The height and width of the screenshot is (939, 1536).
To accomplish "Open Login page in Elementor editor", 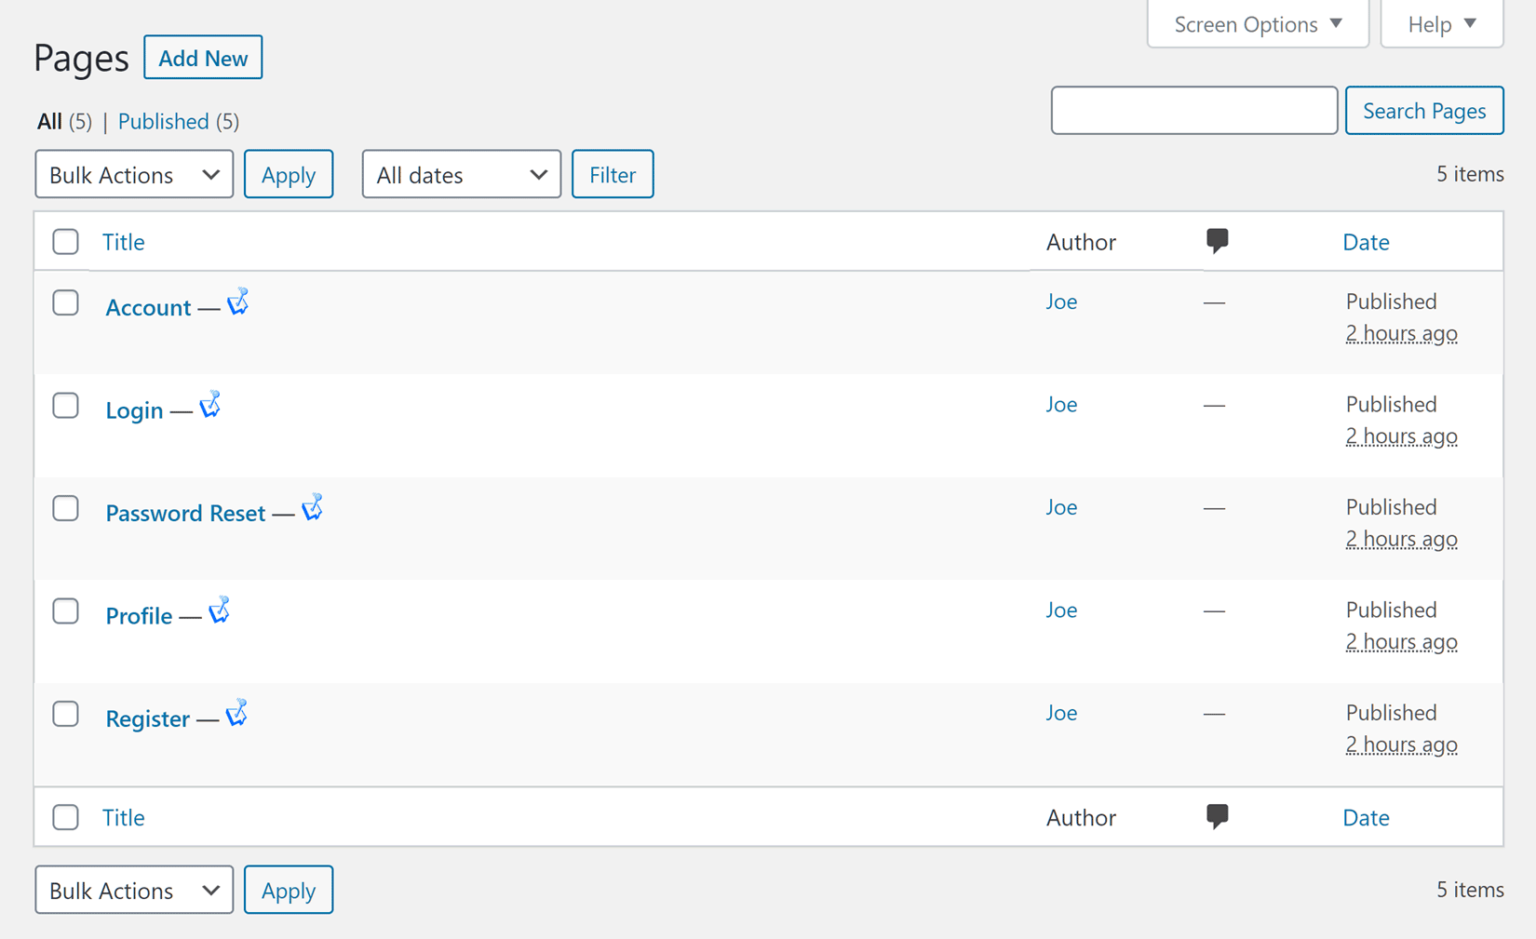I will (x=210, y=404).
